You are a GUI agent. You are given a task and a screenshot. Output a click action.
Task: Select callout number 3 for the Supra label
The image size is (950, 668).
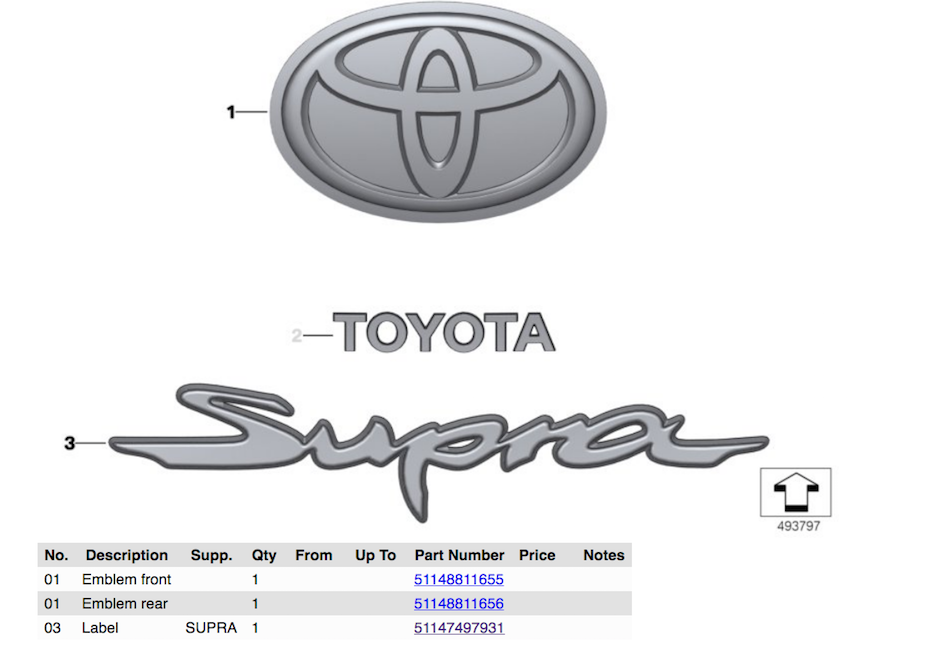coord(70,441)
